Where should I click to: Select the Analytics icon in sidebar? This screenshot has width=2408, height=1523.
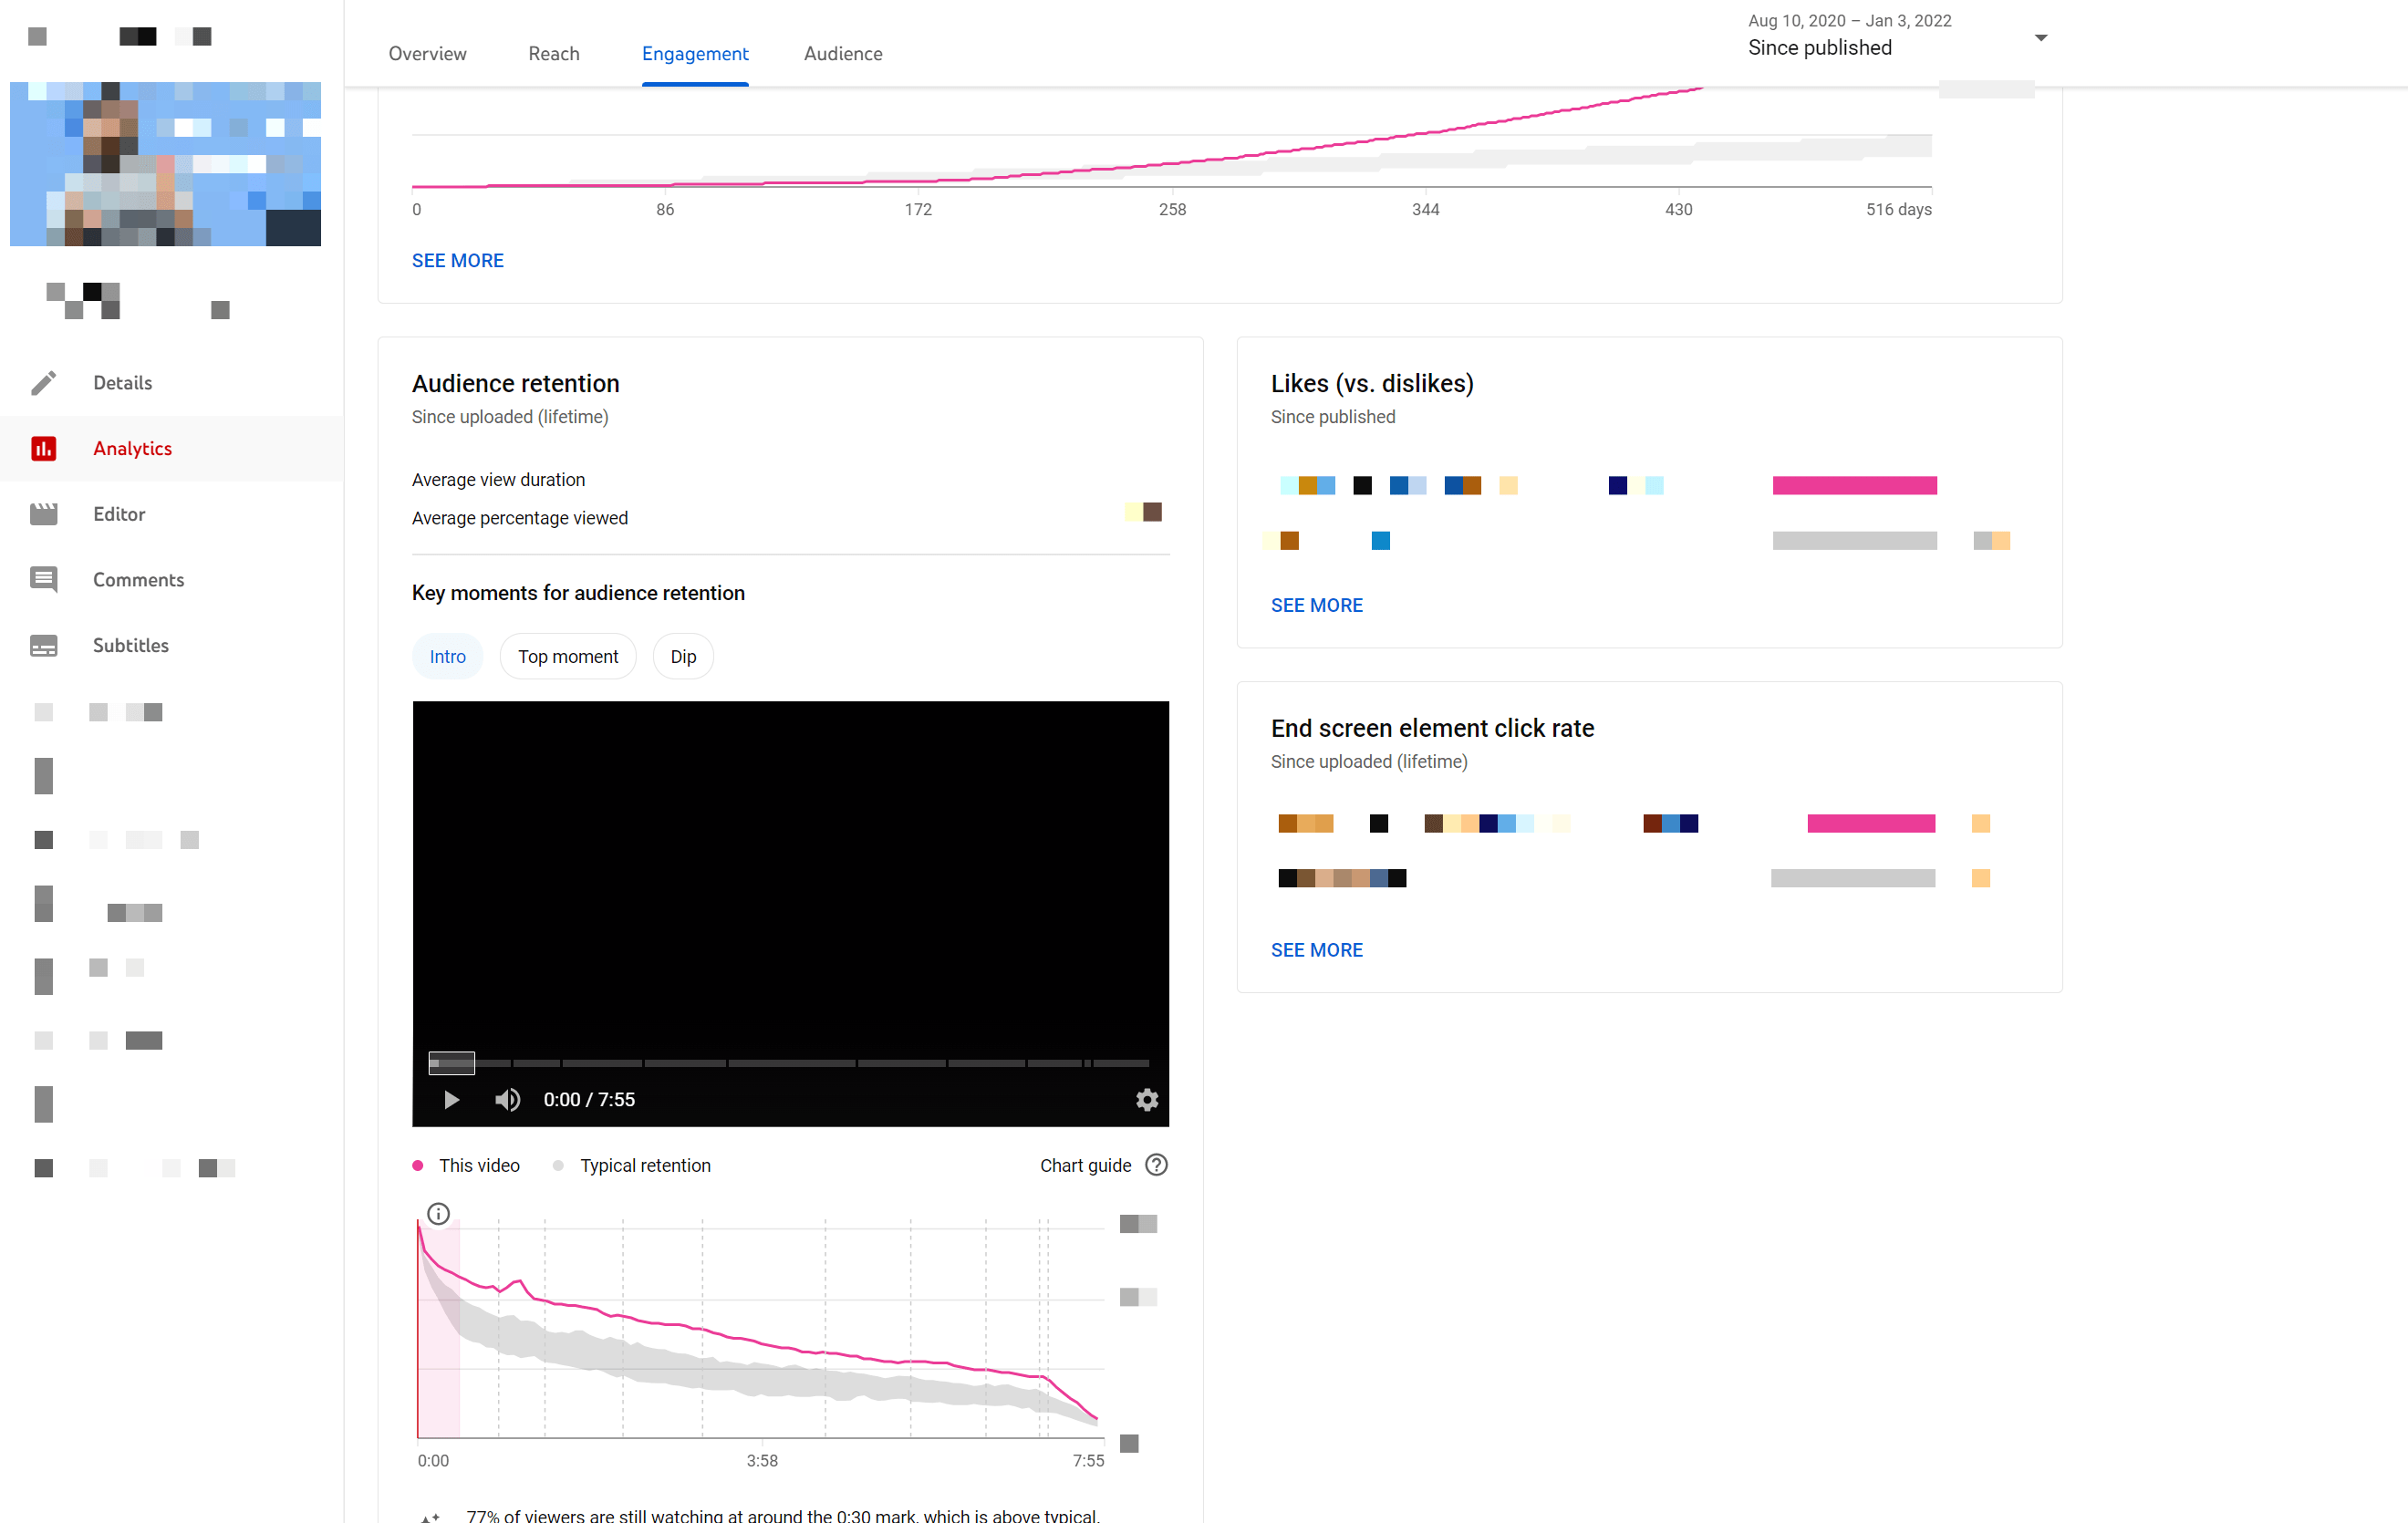click(44, 448)
